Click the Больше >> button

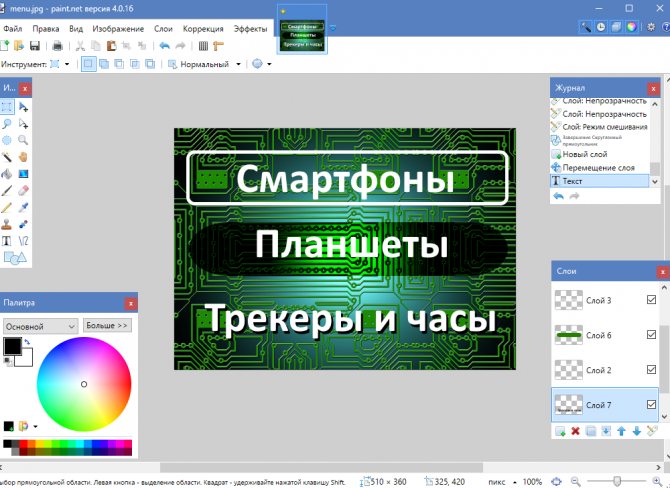tap(107, 326)
